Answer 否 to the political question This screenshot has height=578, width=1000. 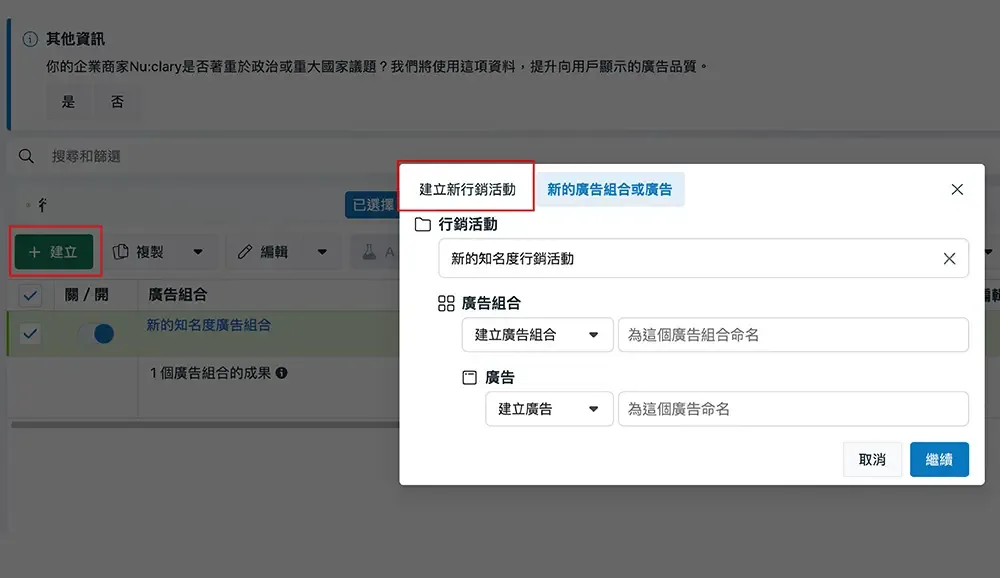(x=117, y=102)
